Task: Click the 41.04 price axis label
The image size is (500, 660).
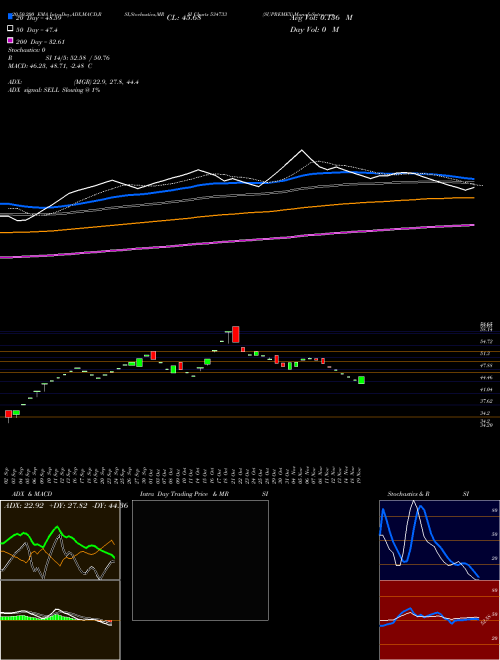Action: [x=486, y=389]
